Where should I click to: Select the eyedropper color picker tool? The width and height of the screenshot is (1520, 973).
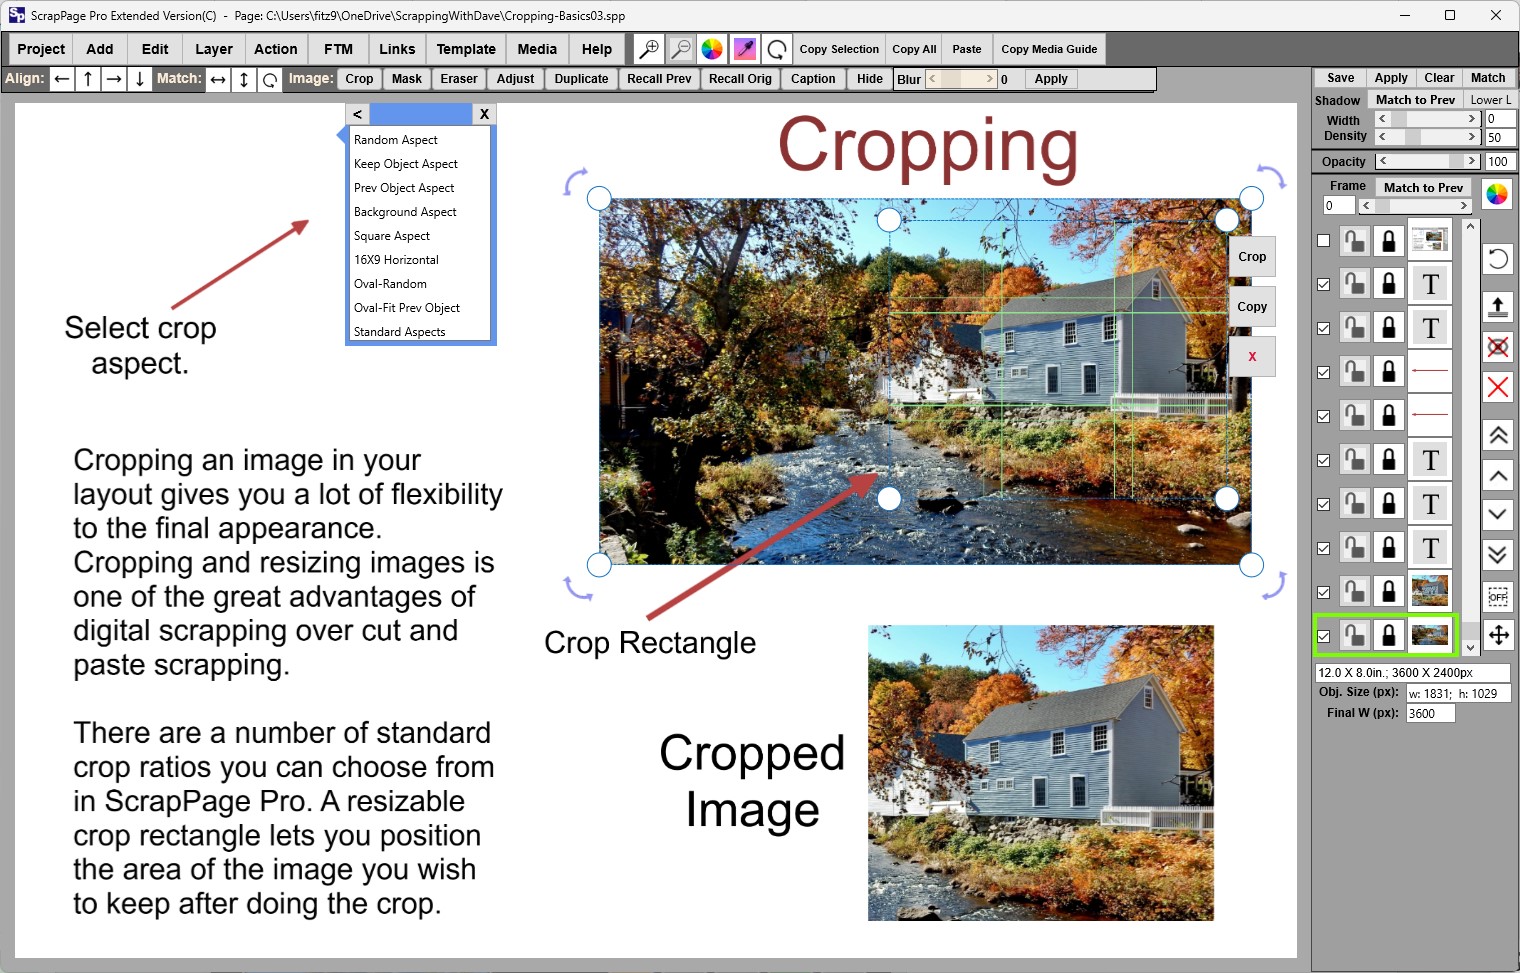(744, 49)
